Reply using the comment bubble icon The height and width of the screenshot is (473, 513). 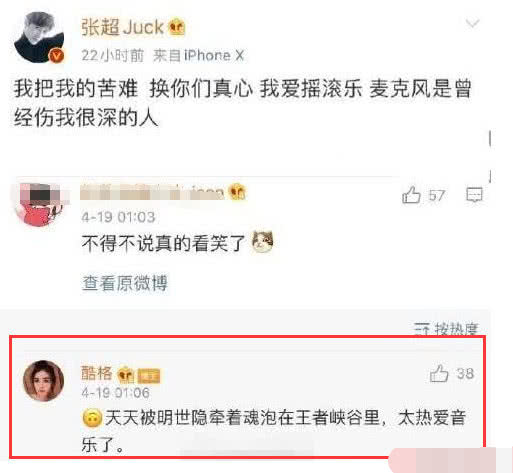[x=474, y=195]
